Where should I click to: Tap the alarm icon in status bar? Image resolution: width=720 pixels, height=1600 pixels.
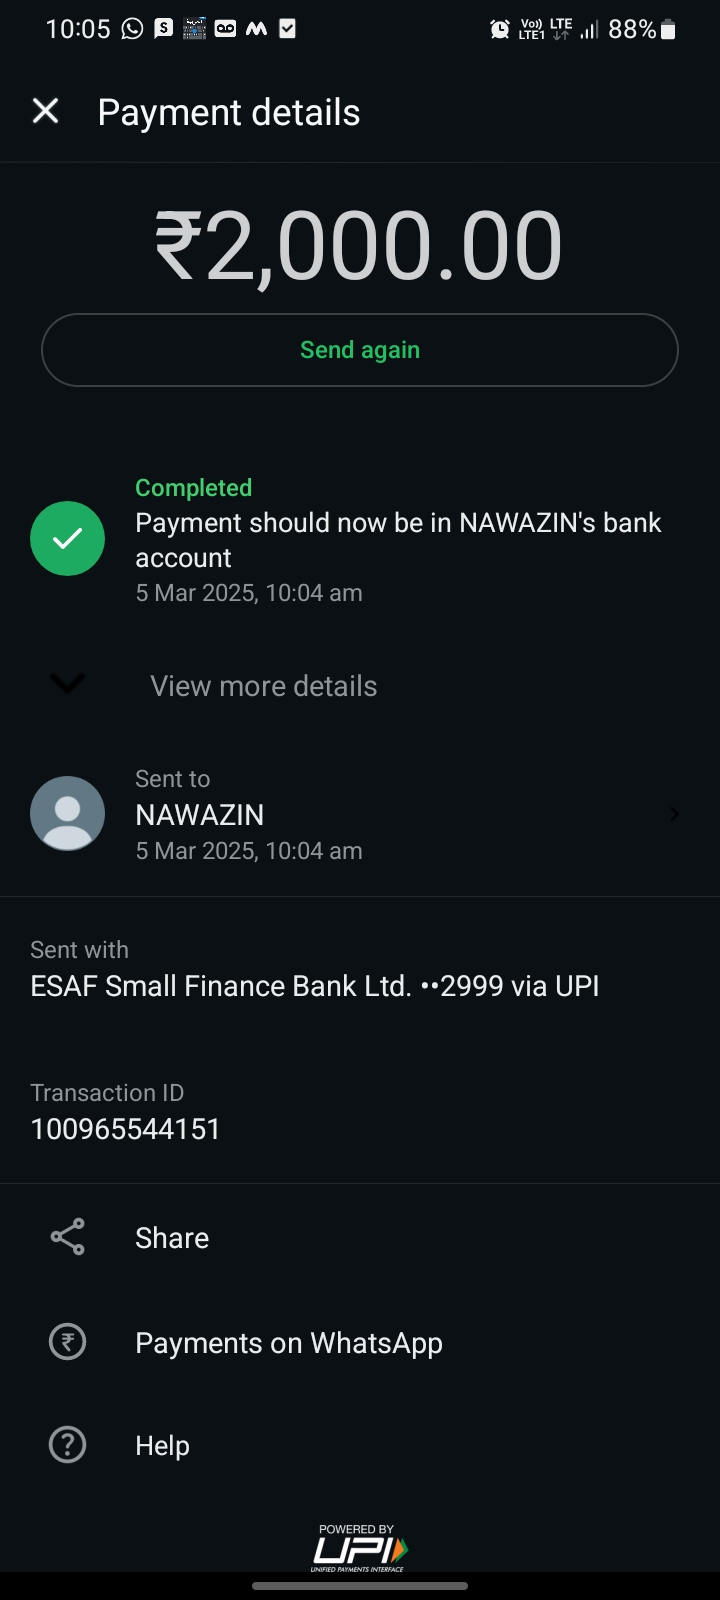[x=499, y=30]
